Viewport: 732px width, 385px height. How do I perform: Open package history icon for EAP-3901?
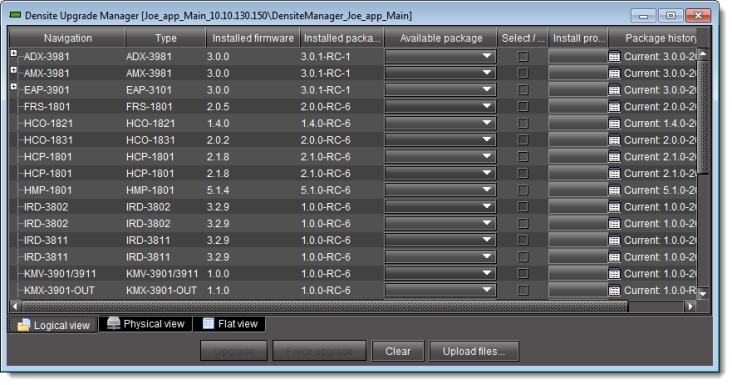click(x=614, y=90)
